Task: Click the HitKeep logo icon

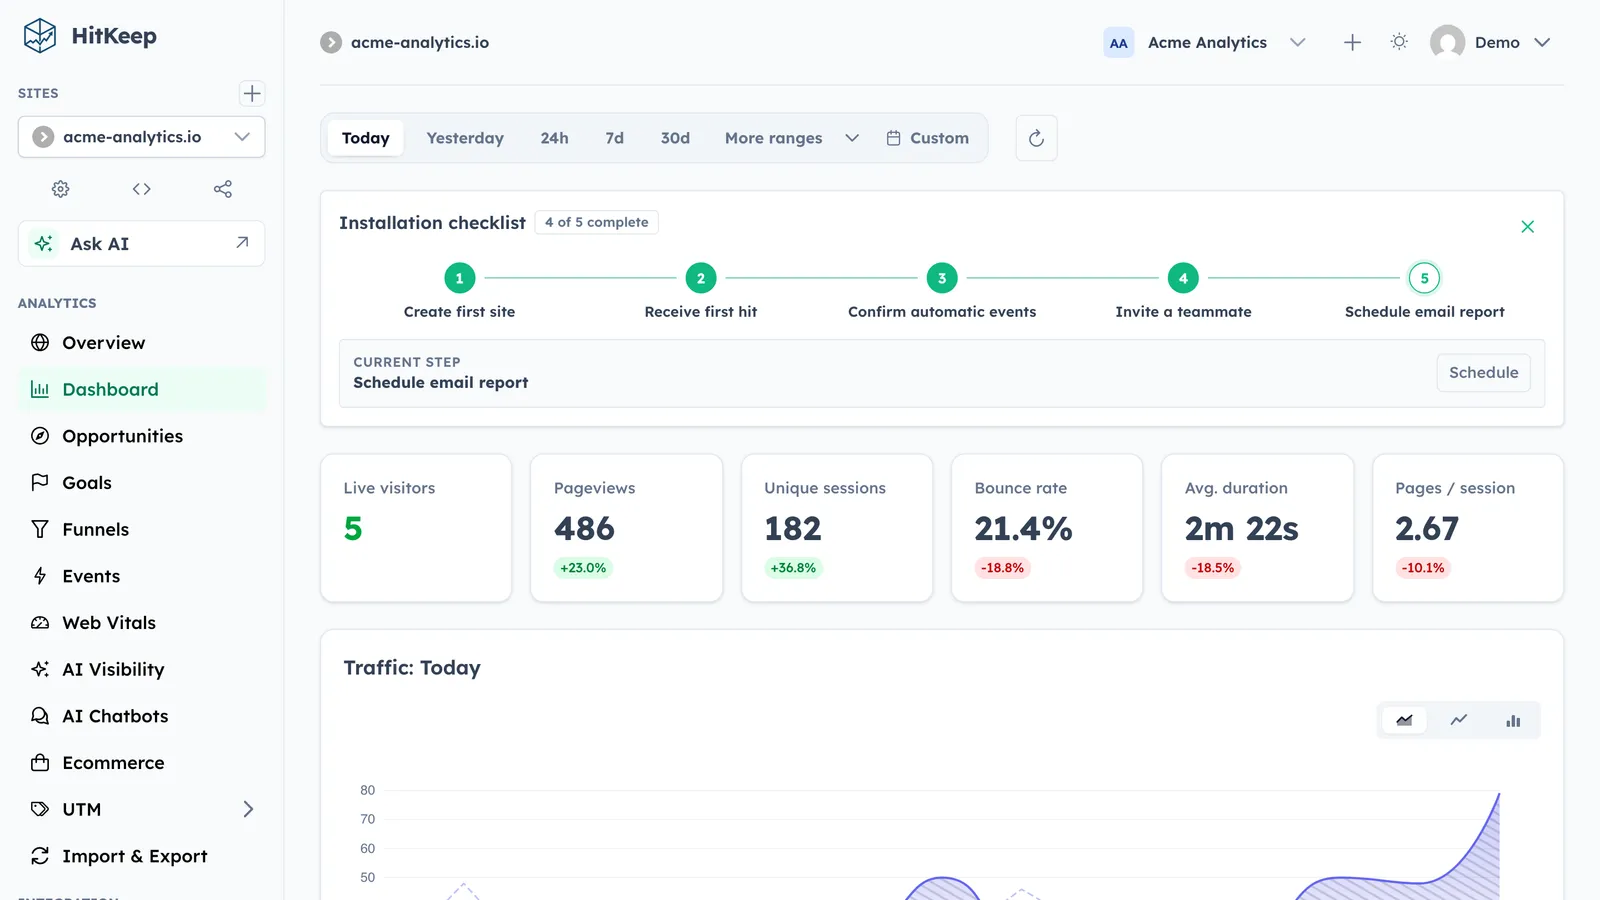Action: [40, 36]
